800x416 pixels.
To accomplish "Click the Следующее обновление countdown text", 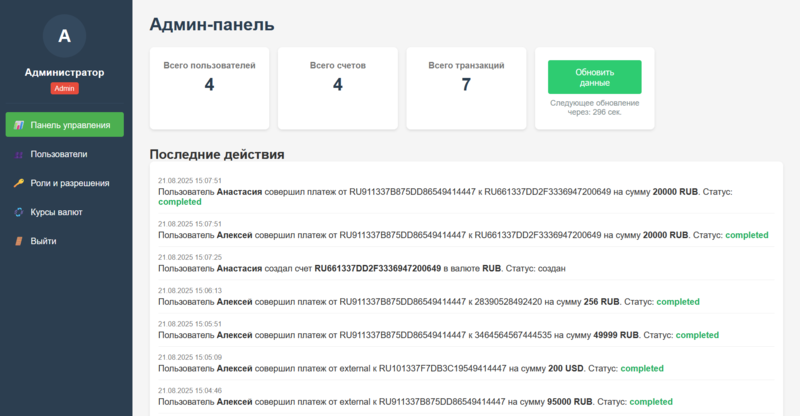I will click(594, 107).
